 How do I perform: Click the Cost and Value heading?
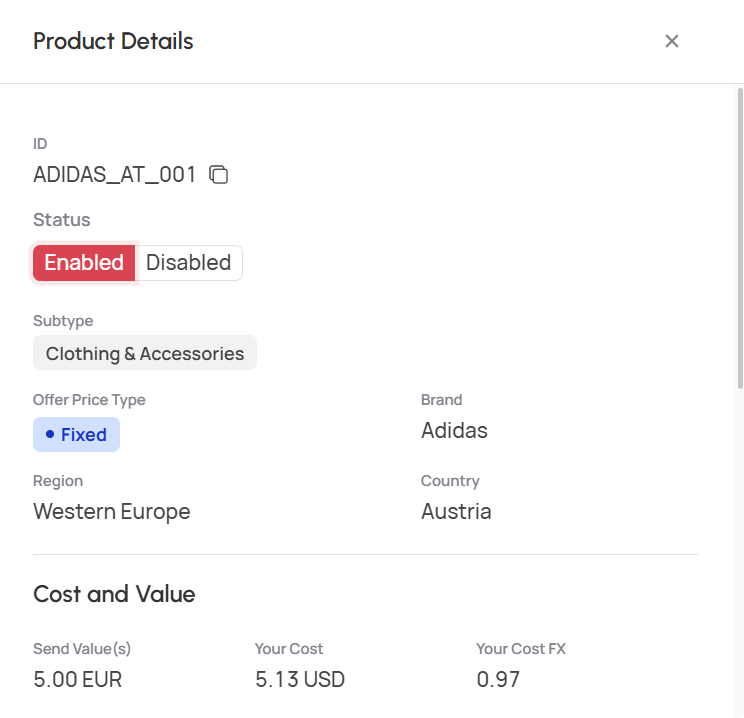114,594
